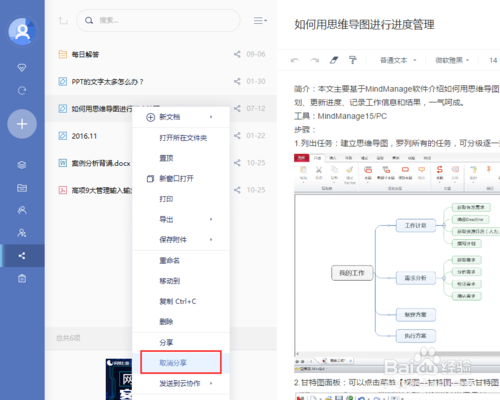The width and height of the screenshot is (500, 400).
Task: Choose 新窗口打开 in context menu
Action: pyautogui.click(x=181, y=179)
